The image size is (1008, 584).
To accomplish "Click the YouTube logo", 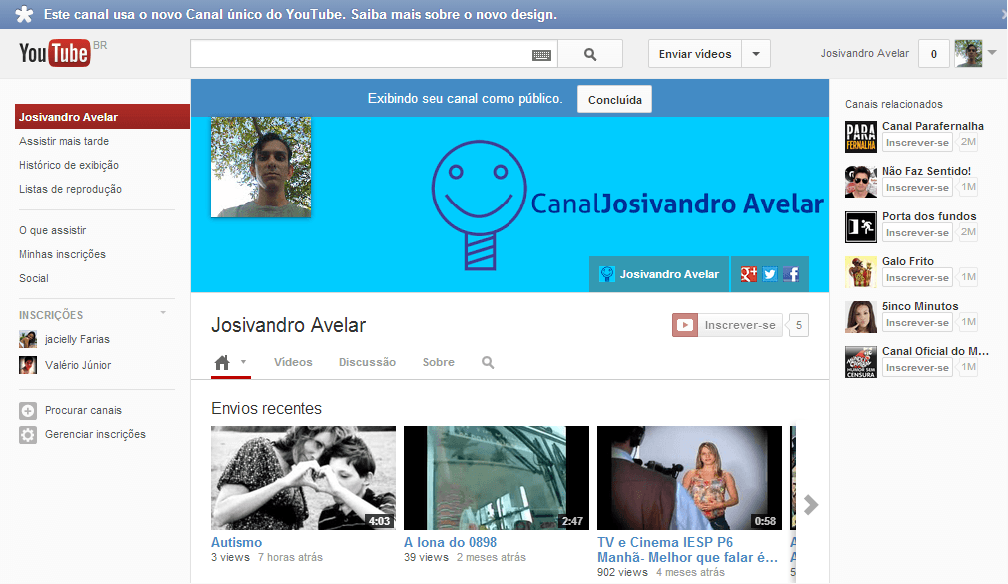I will pos(55,53).
